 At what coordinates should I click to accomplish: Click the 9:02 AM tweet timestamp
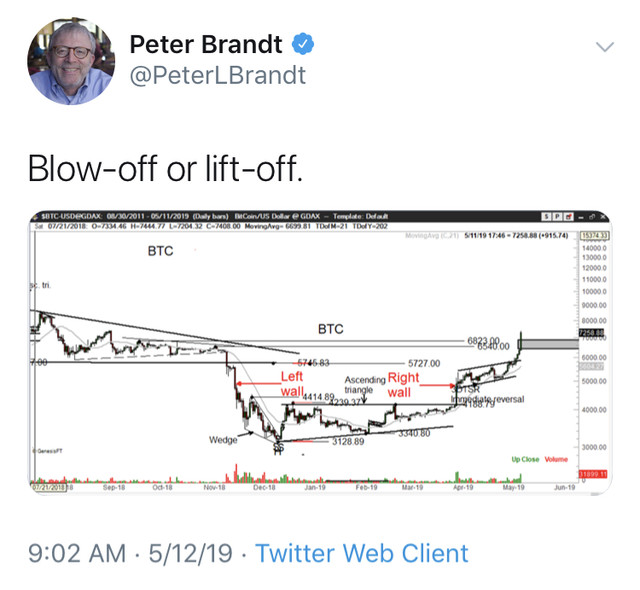click(x=77, y=553)
